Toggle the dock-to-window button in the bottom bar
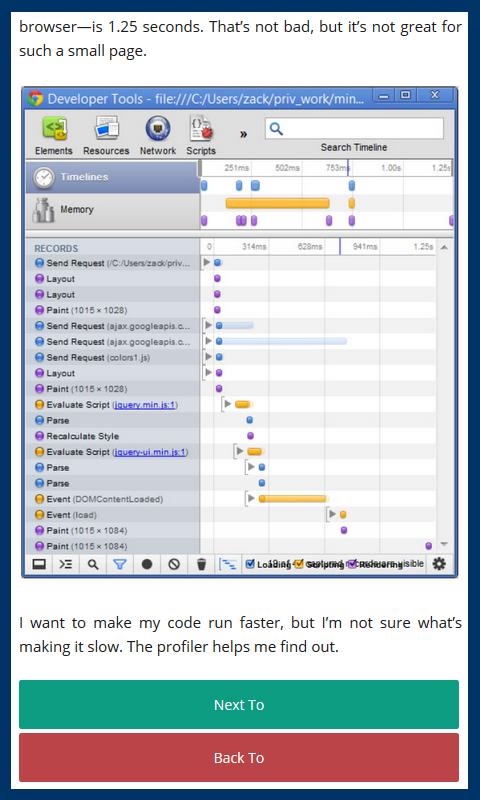 pyautogui.click(x=39, y=564)
